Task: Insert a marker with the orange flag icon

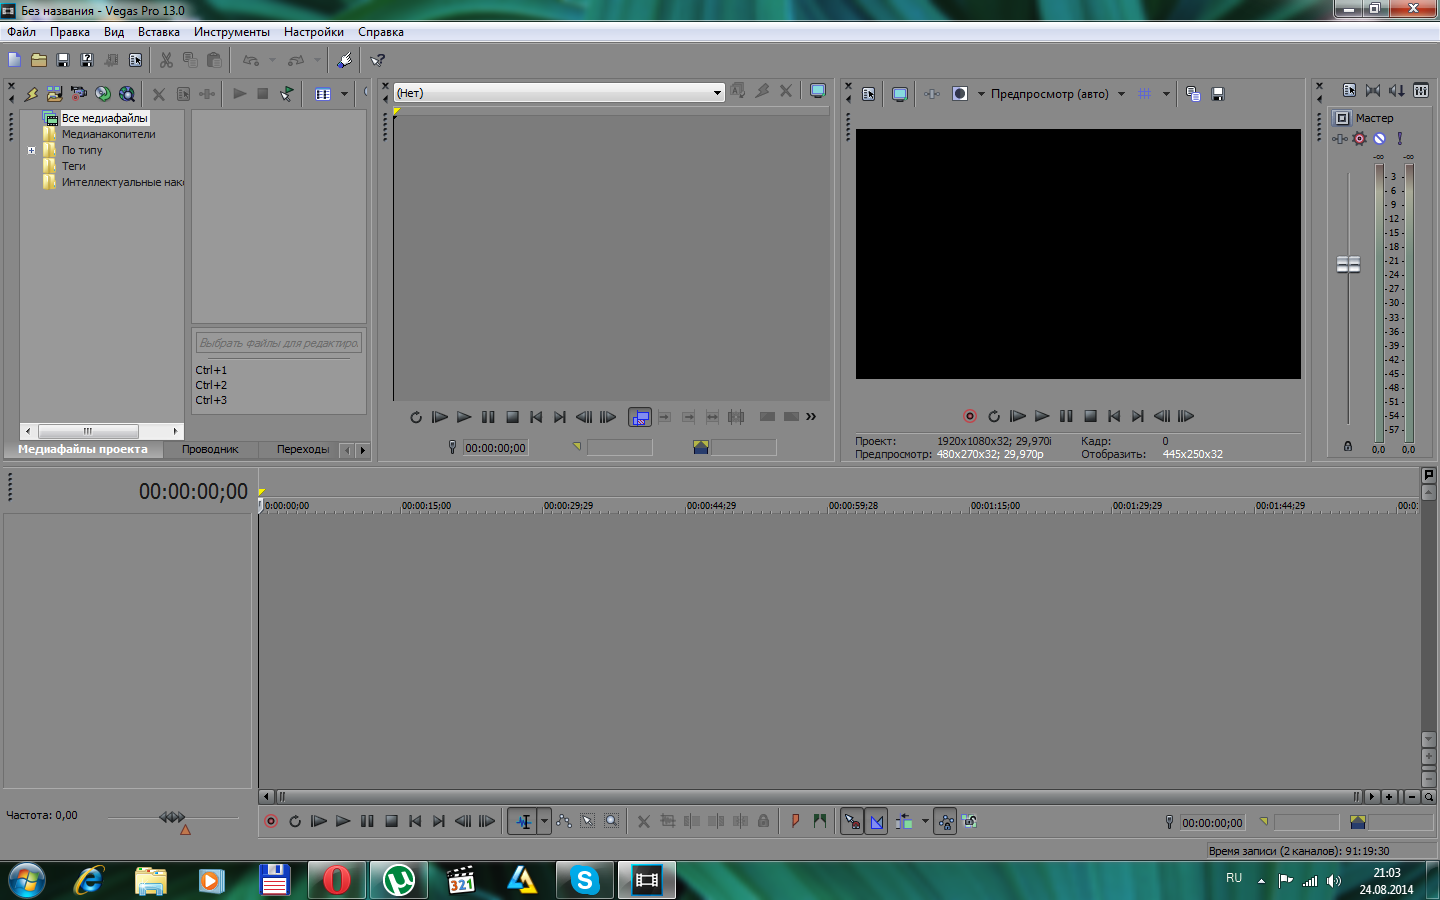Action: (795, 822)
